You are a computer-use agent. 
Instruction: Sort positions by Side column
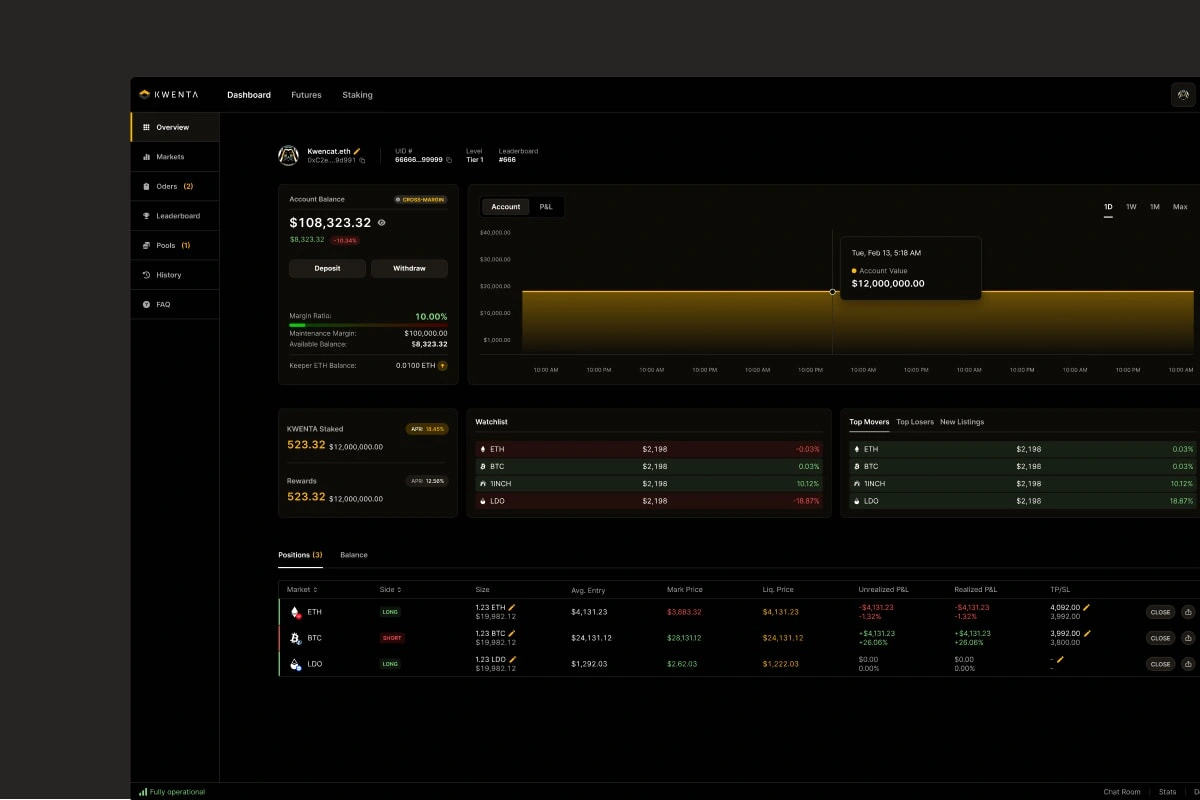tap(390, 590)
